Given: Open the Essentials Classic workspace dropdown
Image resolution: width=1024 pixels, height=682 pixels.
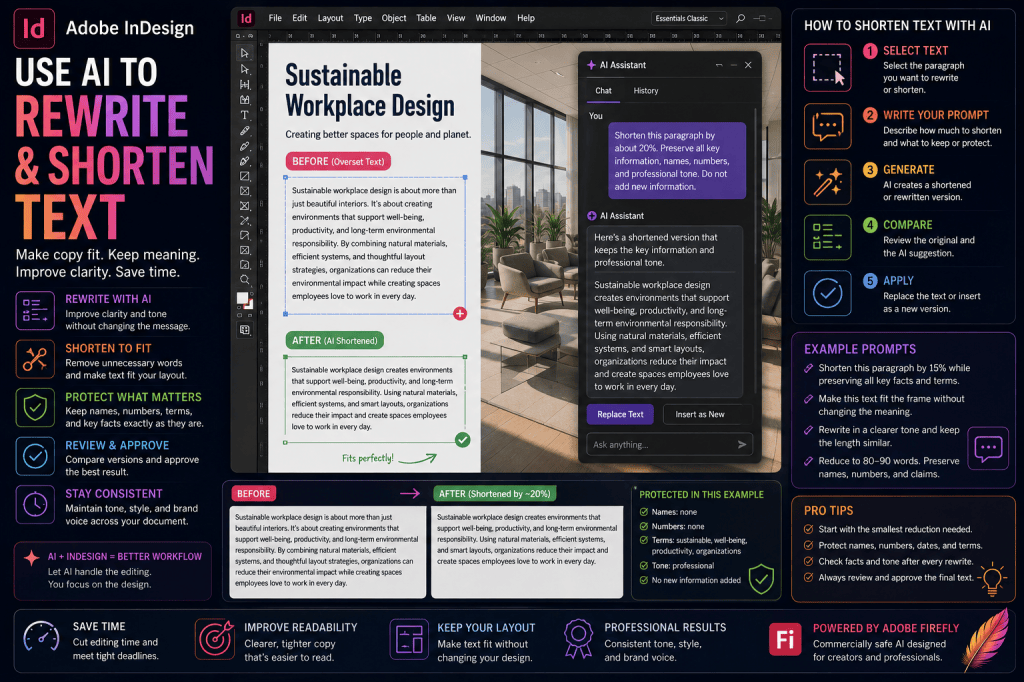Looking at the screenshot, I should 689,18.
